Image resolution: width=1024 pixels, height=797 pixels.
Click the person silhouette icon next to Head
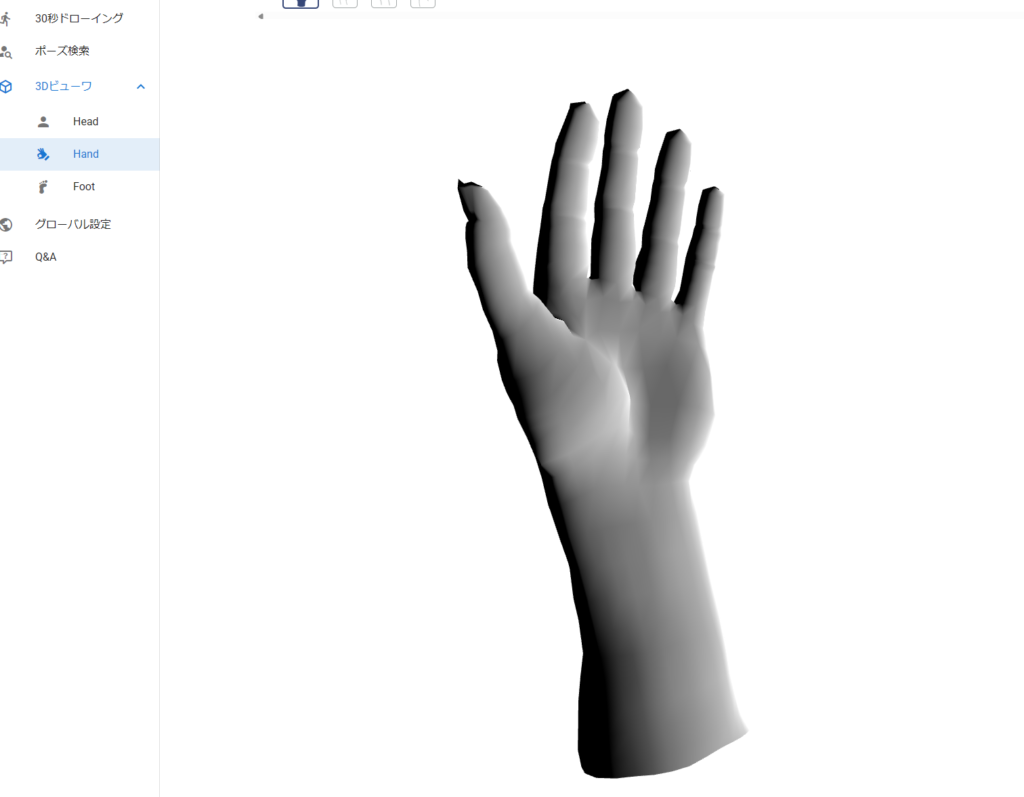43,122
